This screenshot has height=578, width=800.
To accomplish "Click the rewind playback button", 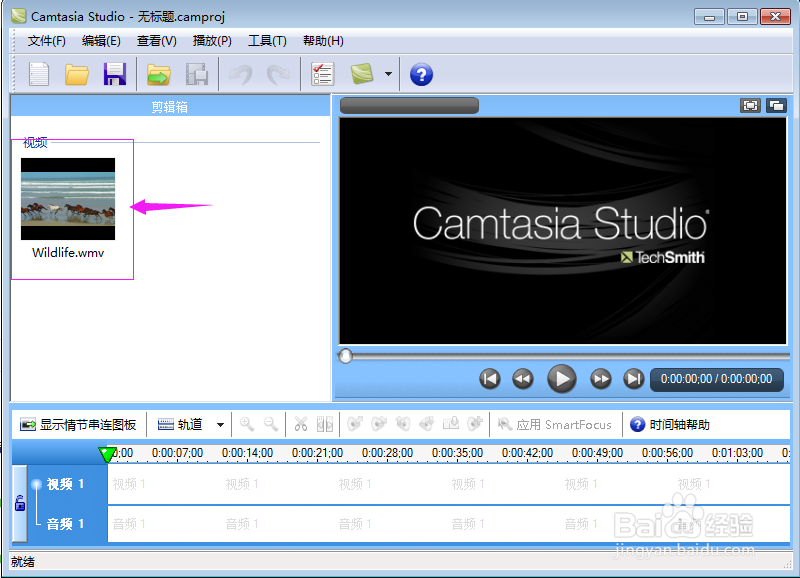I will [523, 379].
